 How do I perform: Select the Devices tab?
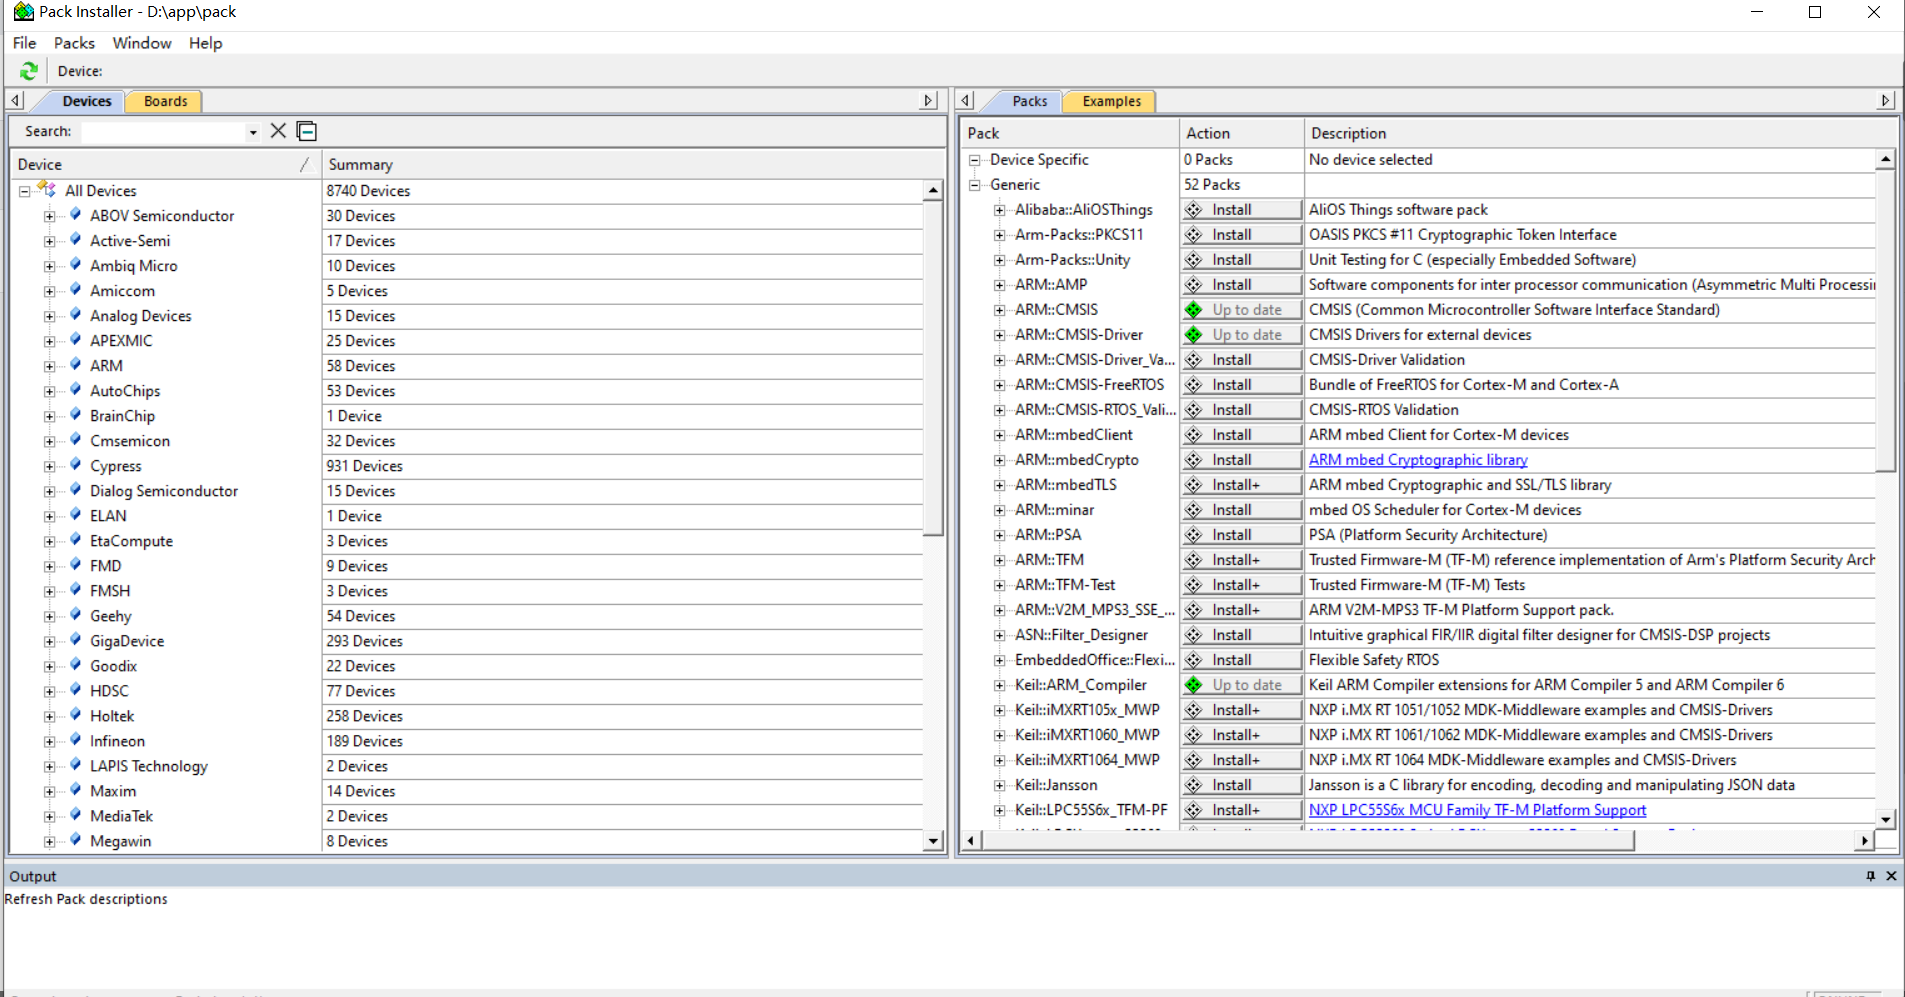tap(87, 101)
